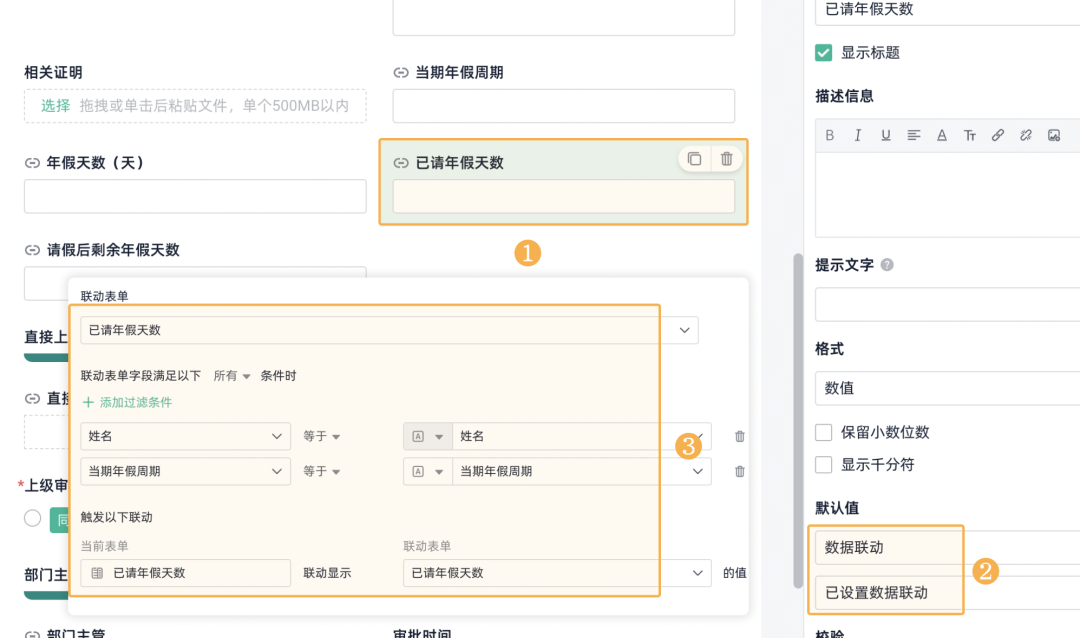
Task: Toggle italic in description editor
Action: click(858, 135)
